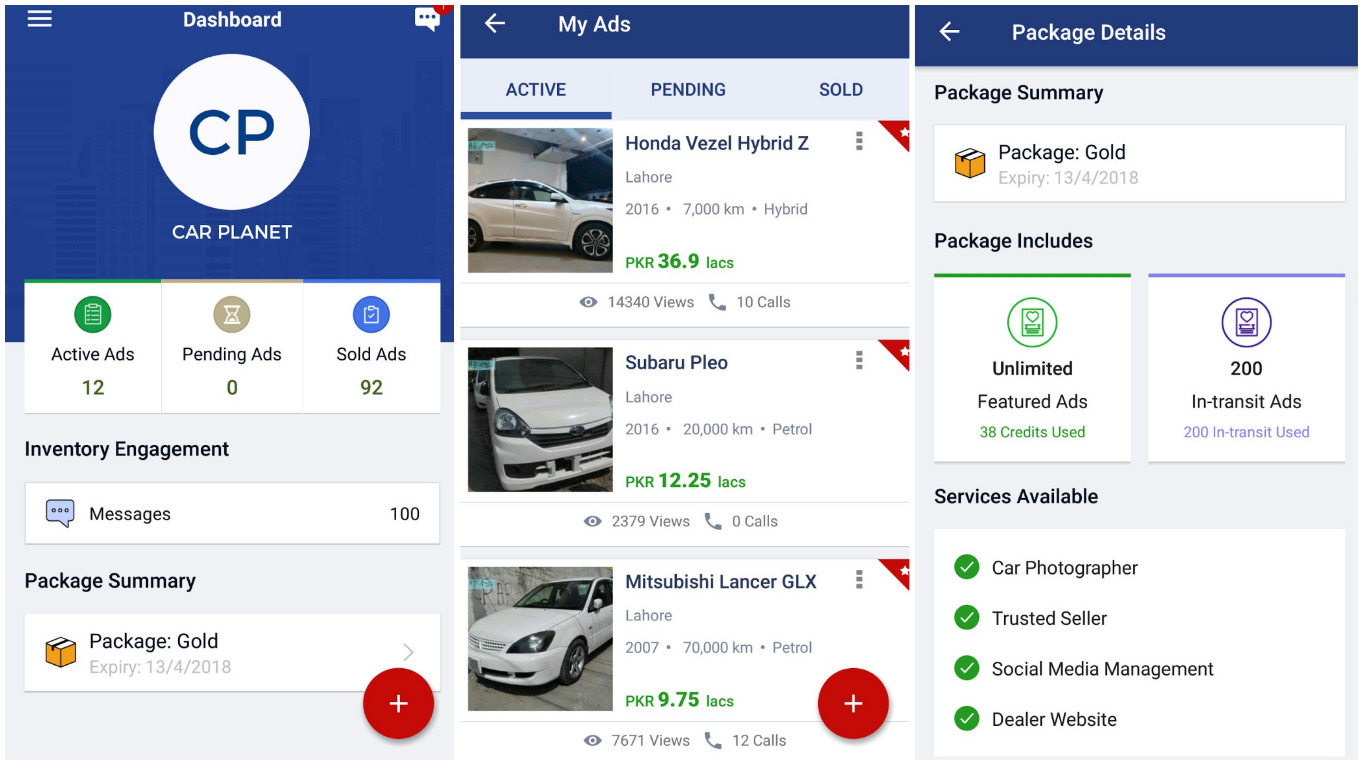Open the Mitsubishi Lancer GLX car photo
Image resolution: width=1366 pixels, height=768 pixels.
pyautogui.click(x=540, y=639)
